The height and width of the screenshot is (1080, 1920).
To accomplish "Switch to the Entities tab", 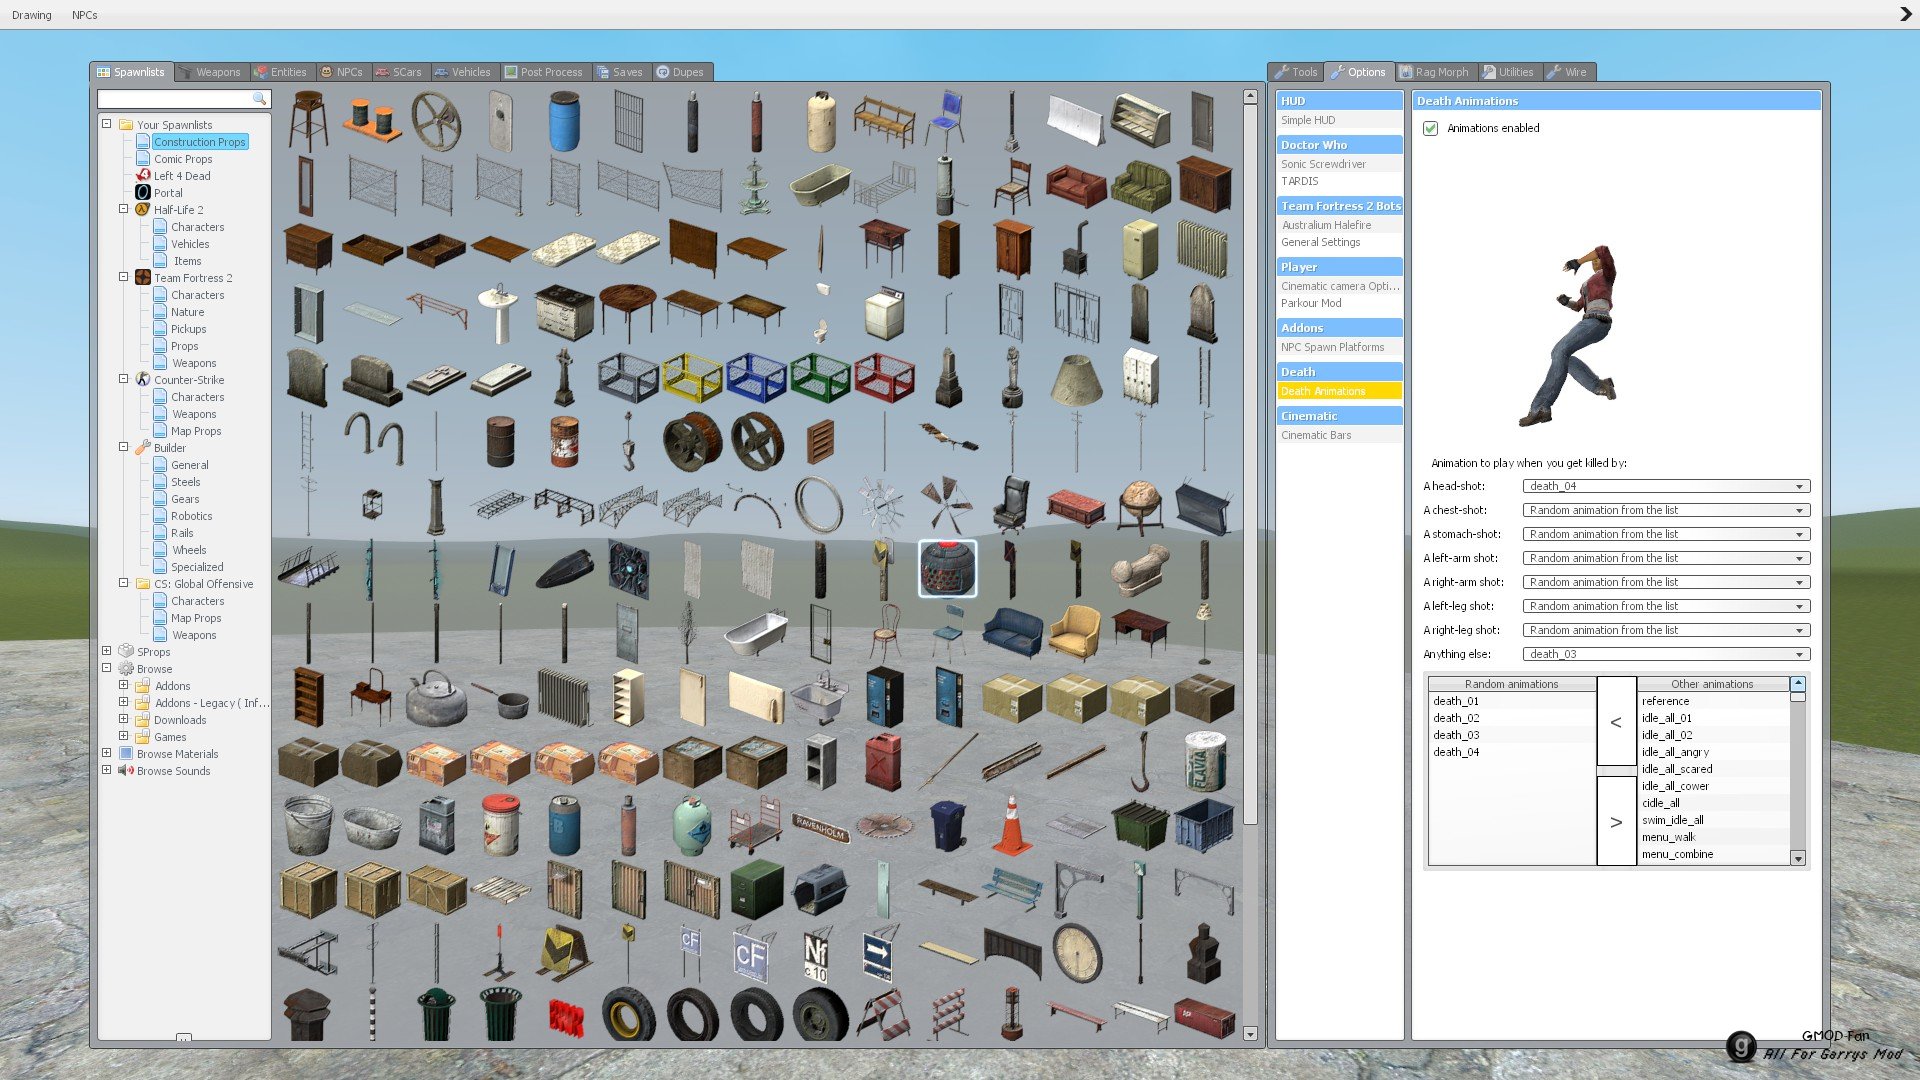I will click(x=281, y=72).
